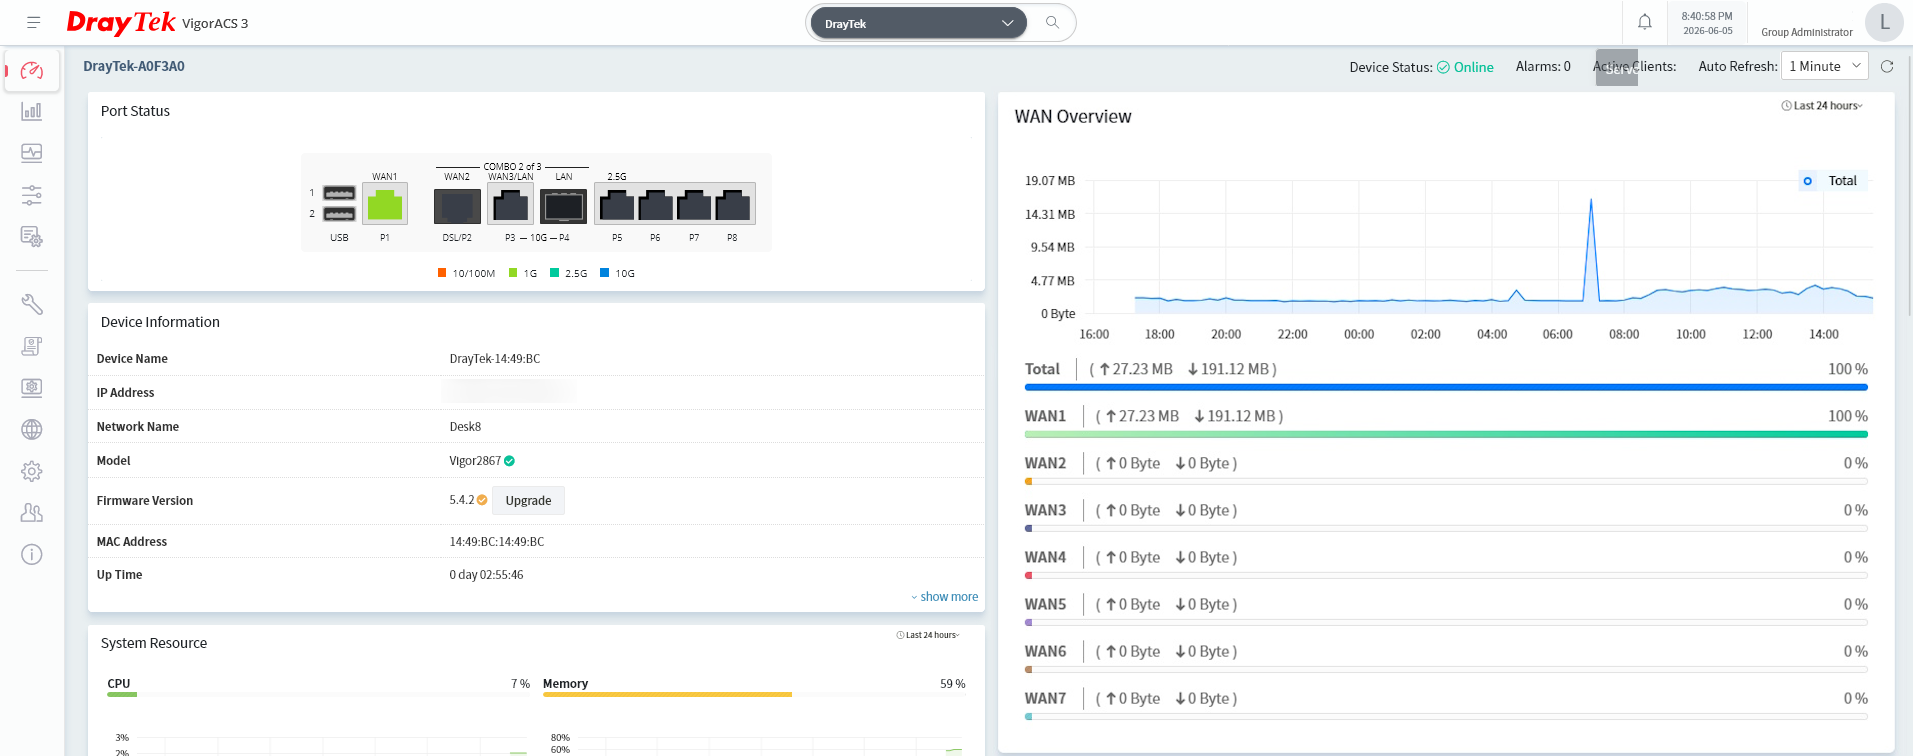Click the Alarms: 0 indicator
Screen dimensions: 1913x756
pos(1543,66)
